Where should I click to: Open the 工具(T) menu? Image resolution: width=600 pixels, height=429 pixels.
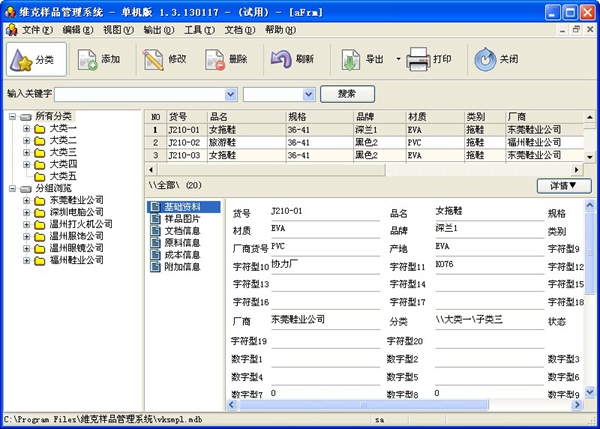tap(199, 30)
